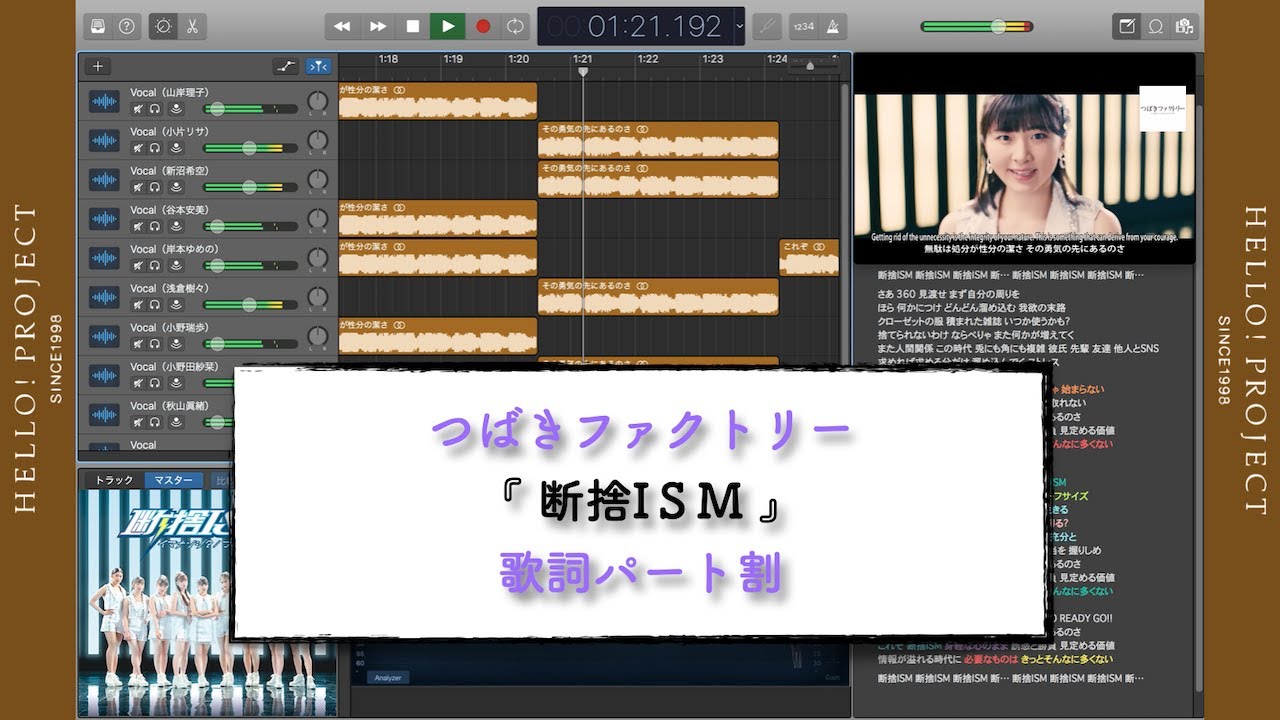Solo the Vocal（小片リサ） track
The height and width of the screenshot is (720, 1280).
[155, 148]
